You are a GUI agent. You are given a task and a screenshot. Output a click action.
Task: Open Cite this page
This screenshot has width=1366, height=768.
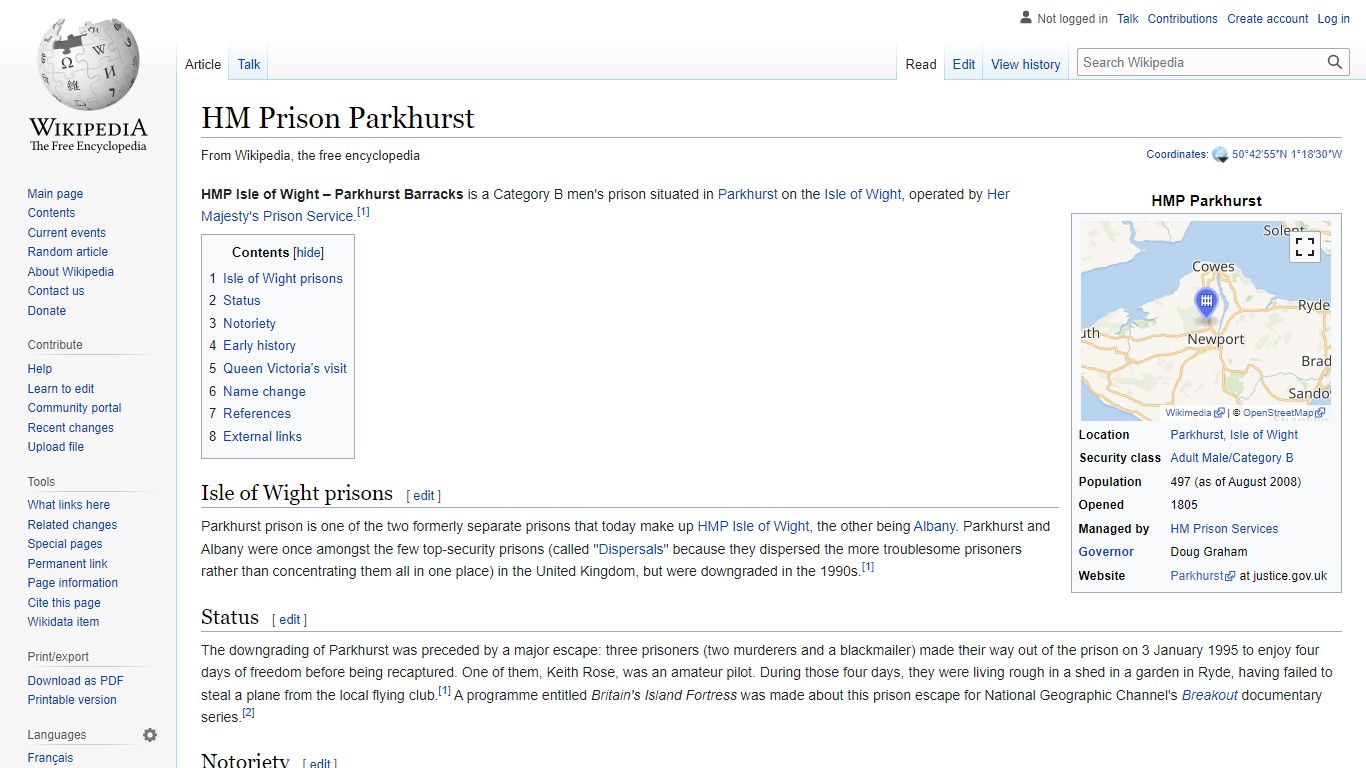point(64,603)
